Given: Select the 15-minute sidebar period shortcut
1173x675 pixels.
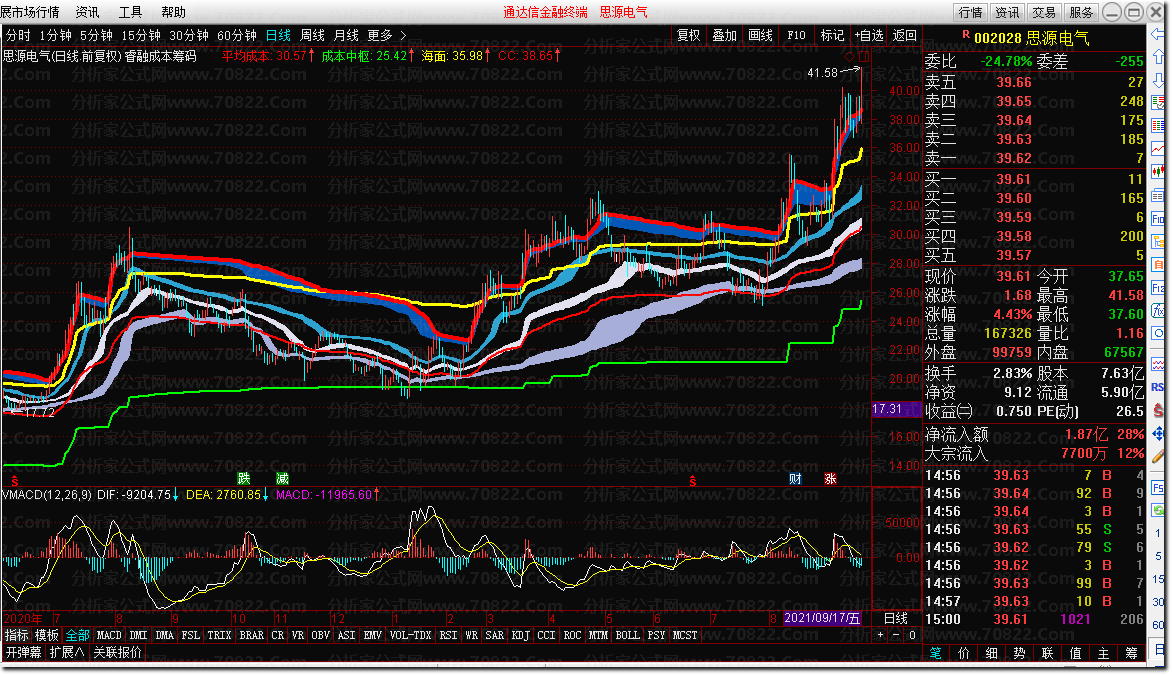Looking at the screenshot, I should 1158,578.
